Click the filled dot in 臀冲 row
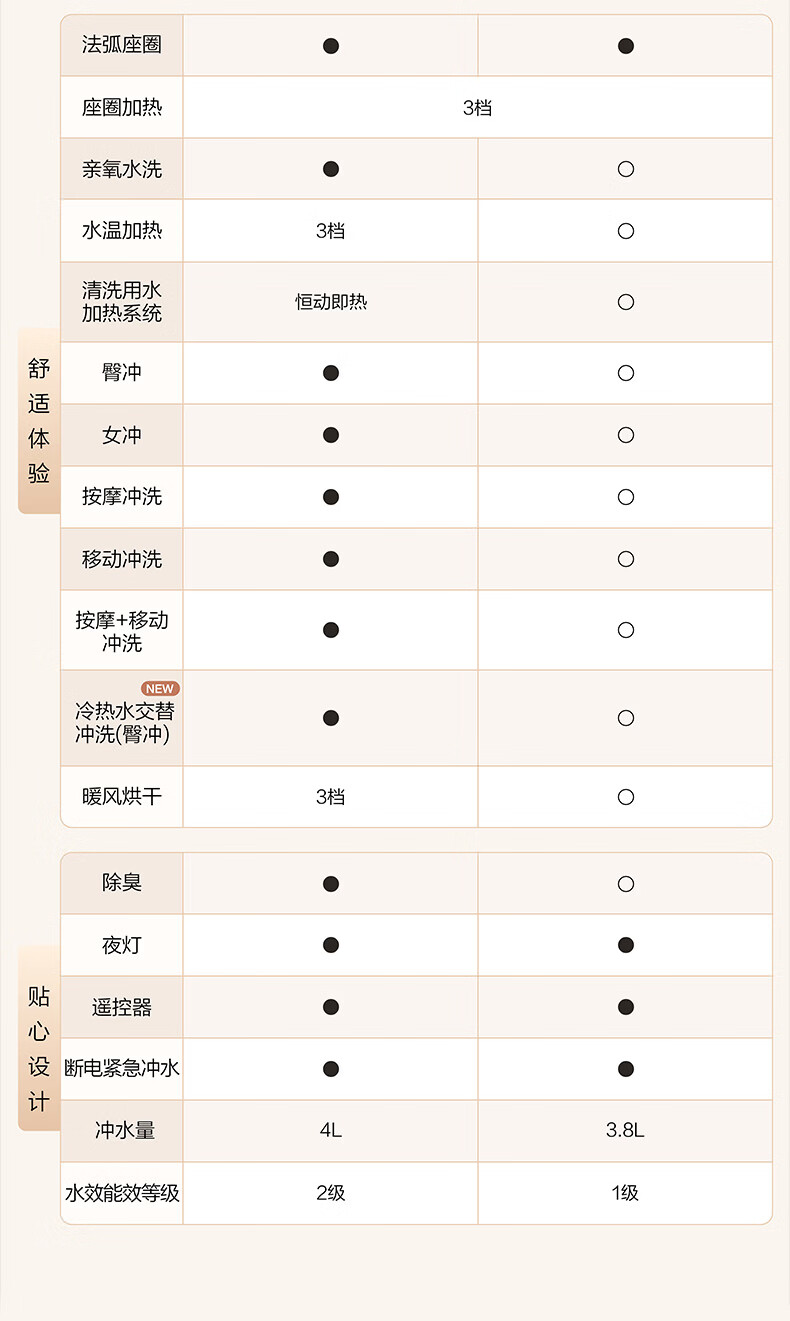This screenshot has height=1321, width=790. point(331,373)
